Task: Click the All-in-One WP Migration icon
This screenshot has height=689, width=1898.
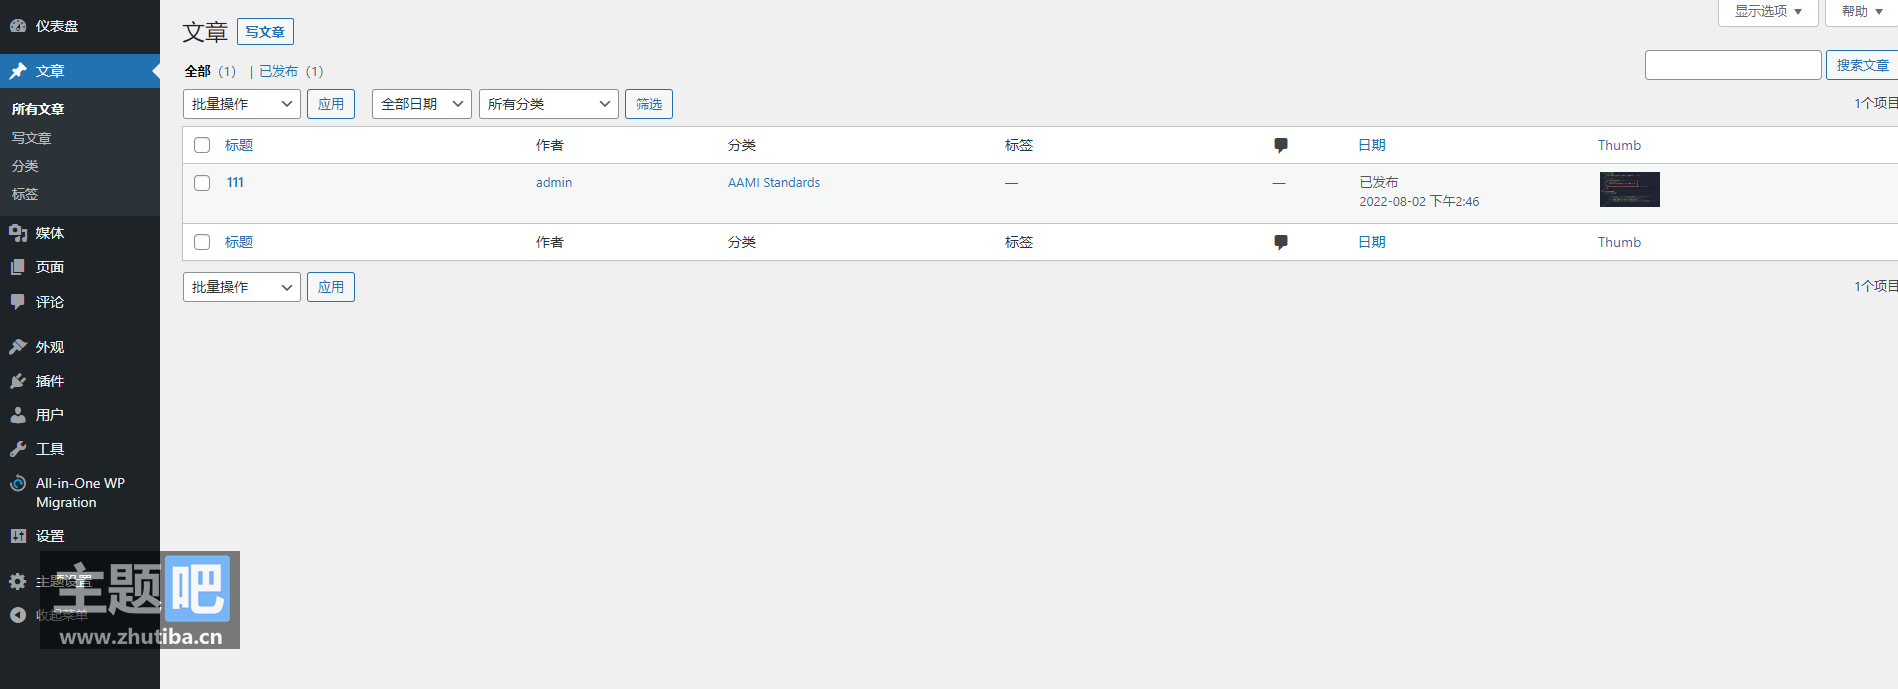Action: click(x=18, y=483)
